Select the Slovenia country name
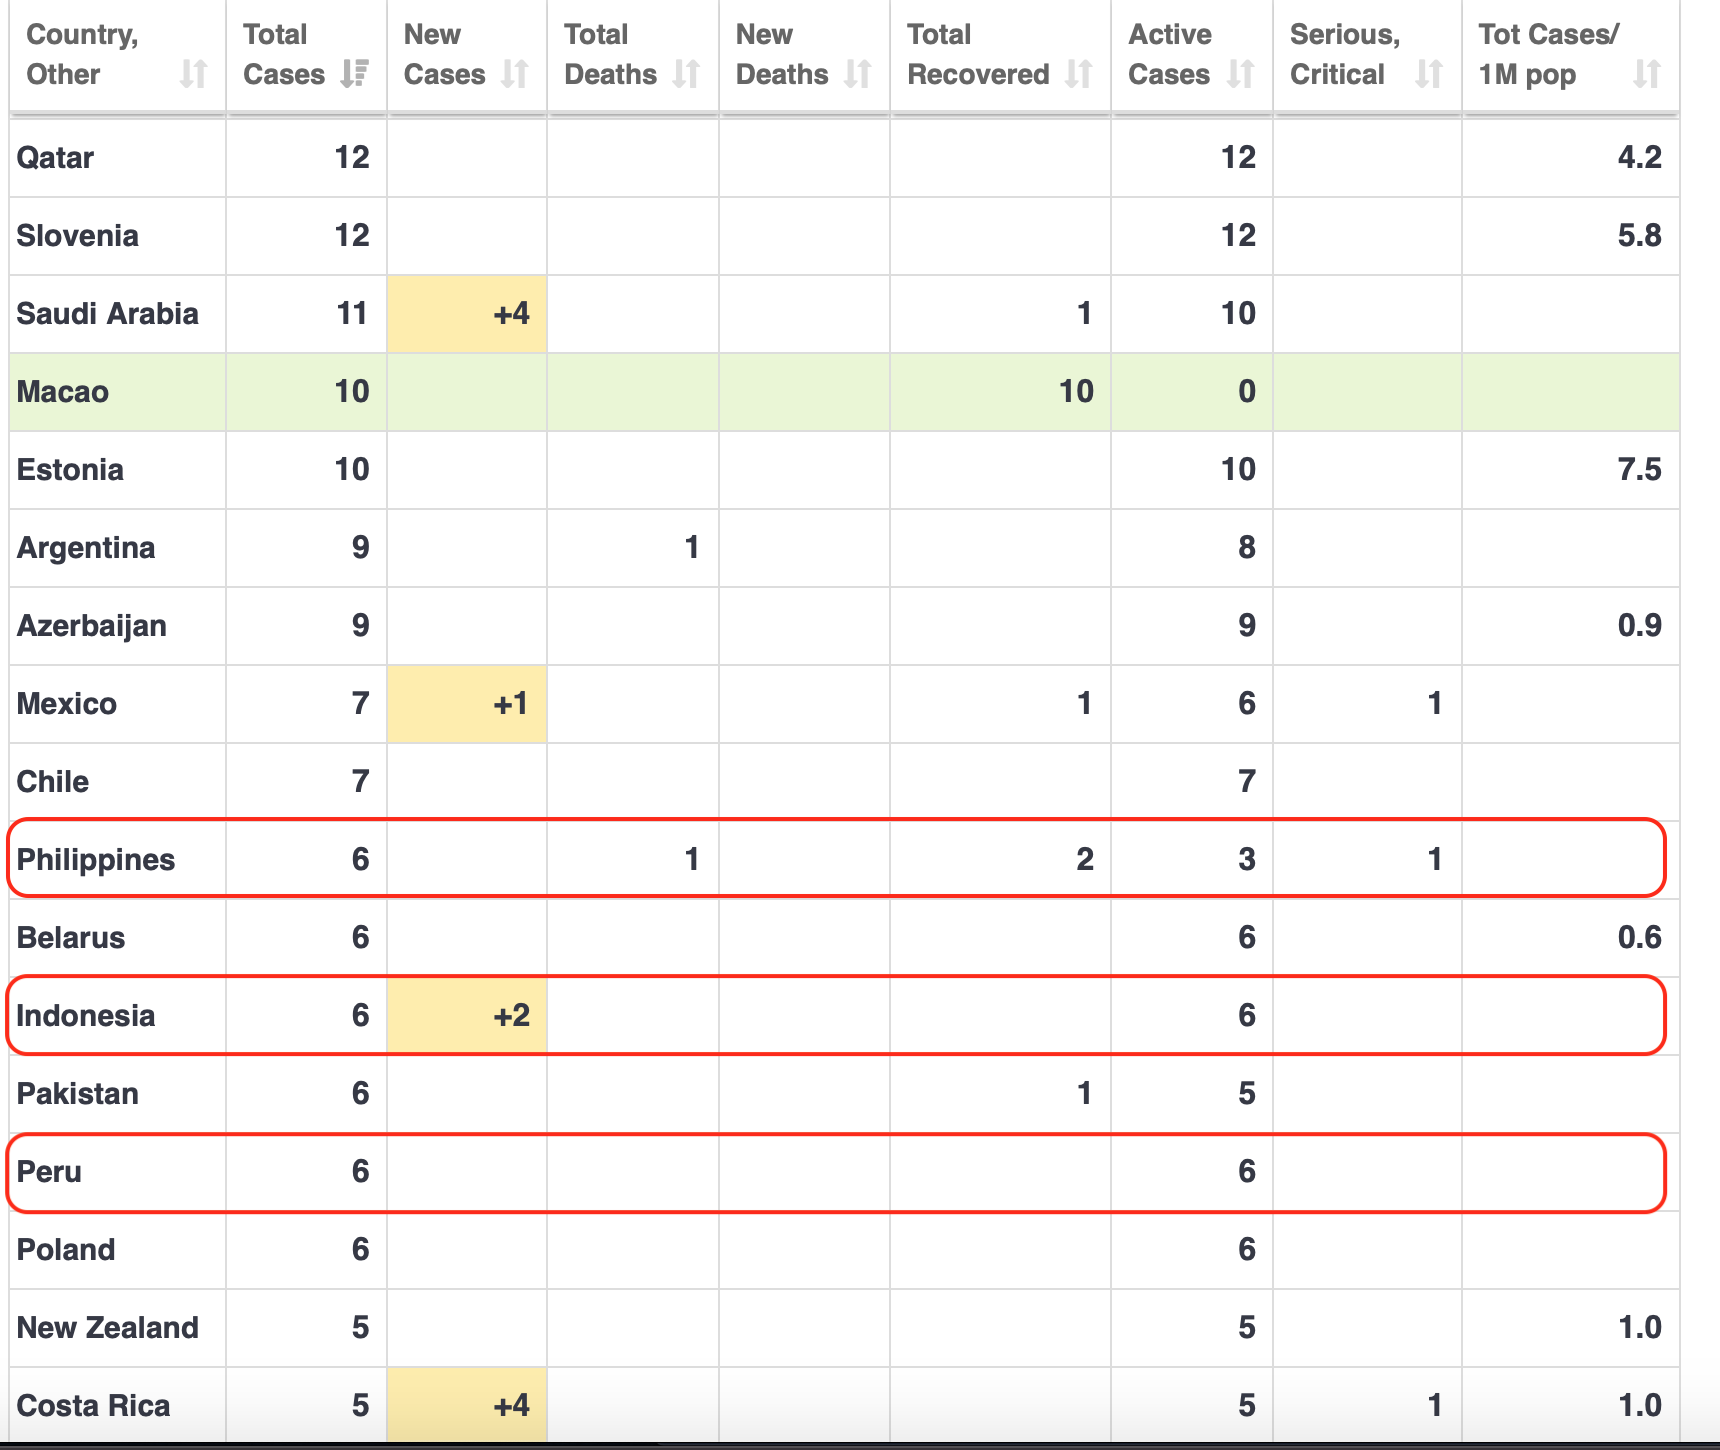 point(77,235)
